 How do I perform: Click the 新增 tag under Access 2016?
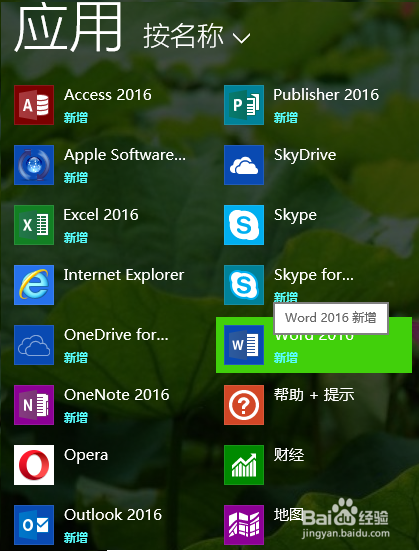pos(76,117)
